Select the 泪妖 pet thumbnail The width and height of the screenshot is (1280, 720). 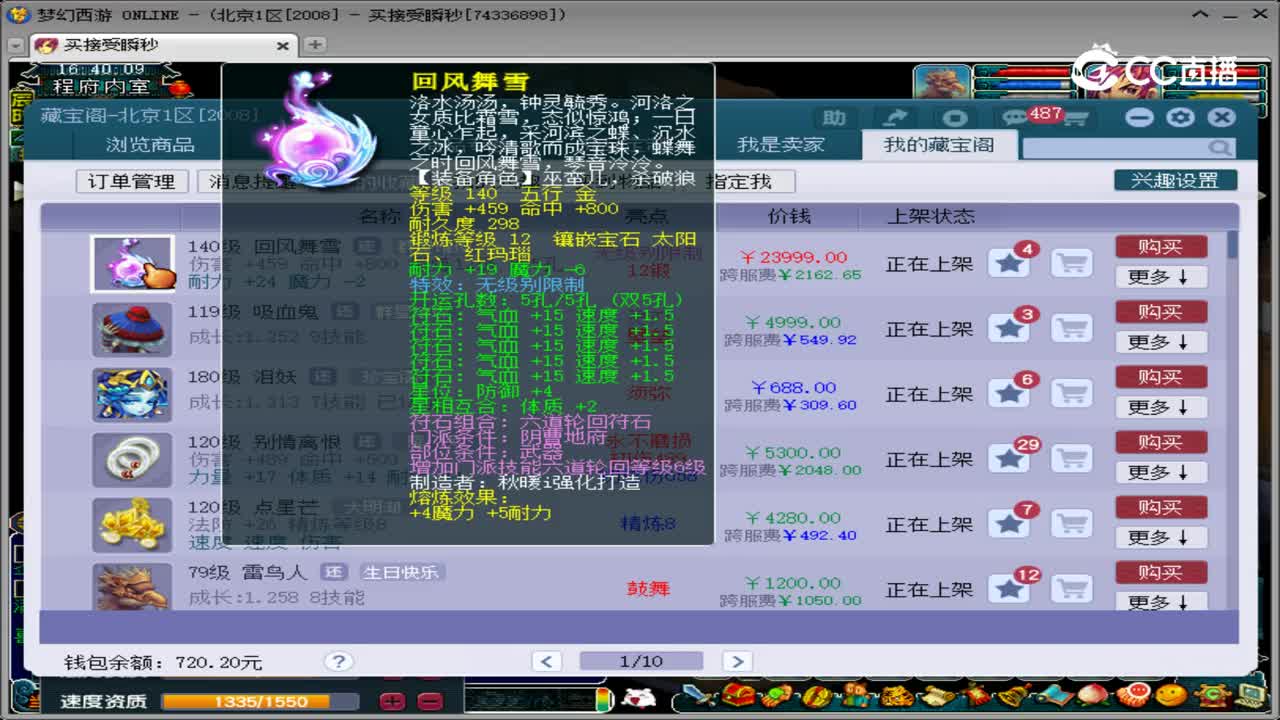133,394
